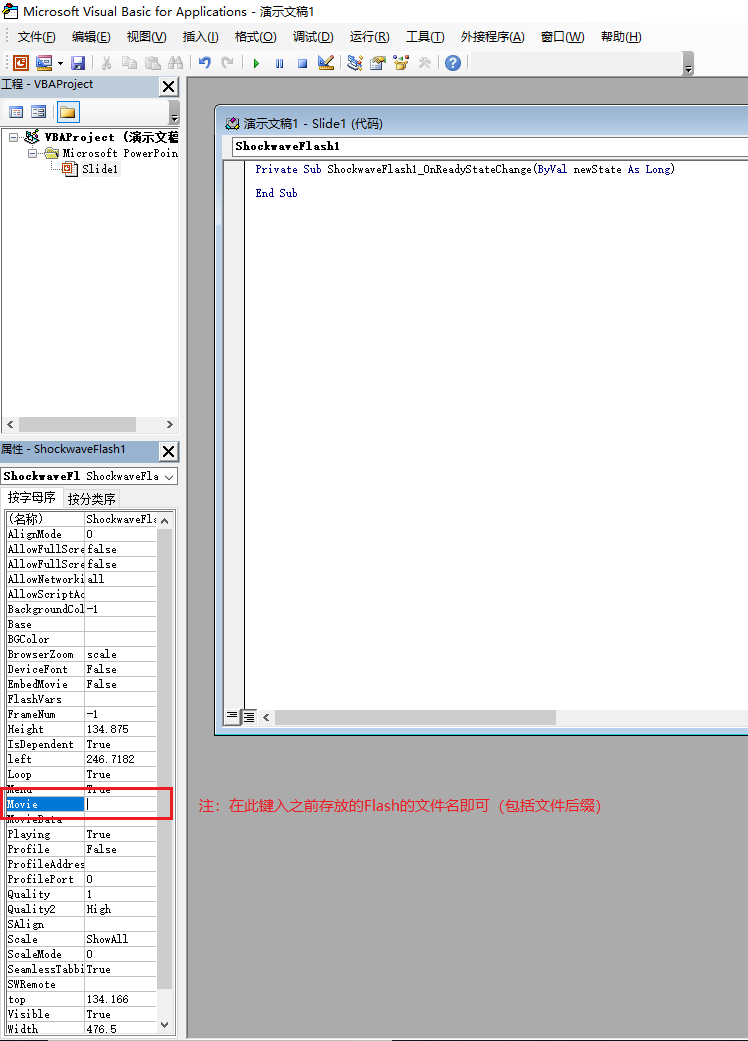Run the macro with the green play icon
The height and width of the screenshot is (1041, 748).
(256, 63)
